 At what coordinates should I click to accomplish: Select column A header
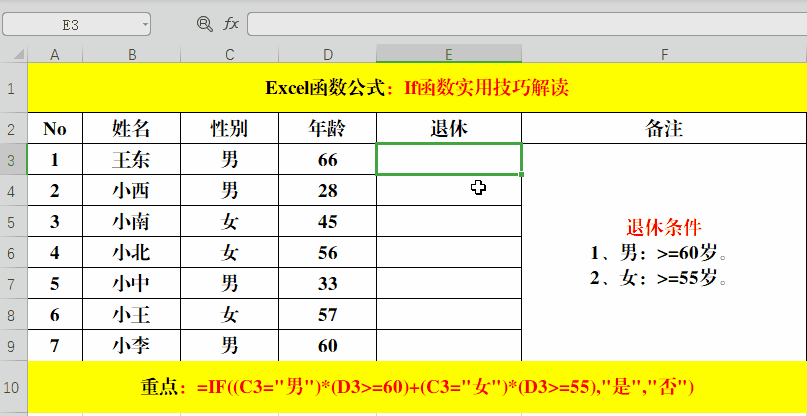55,54
